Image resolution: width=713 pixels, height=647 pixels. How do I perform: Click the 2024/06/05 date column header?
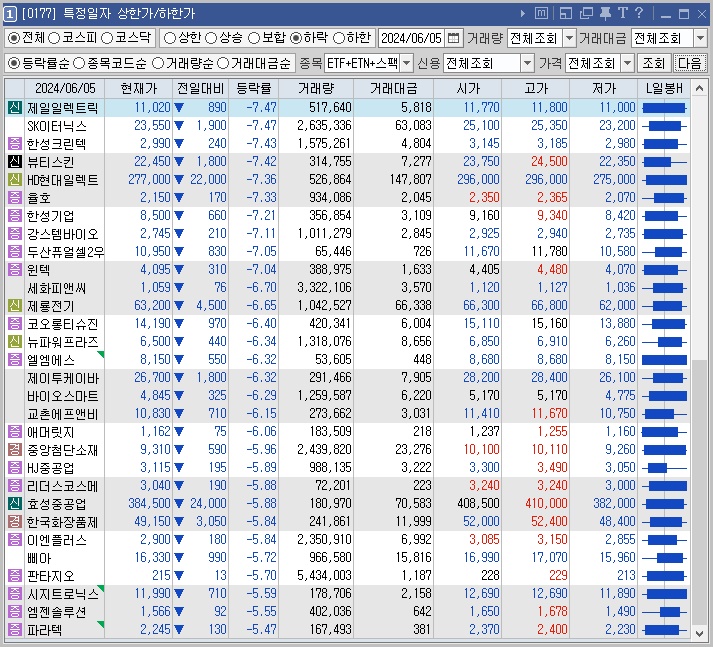(x=65, y=88)
